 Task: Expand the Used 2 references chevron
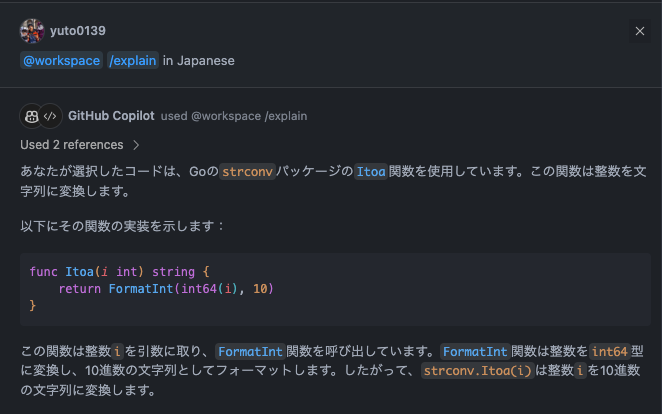[x=136, y=145]
